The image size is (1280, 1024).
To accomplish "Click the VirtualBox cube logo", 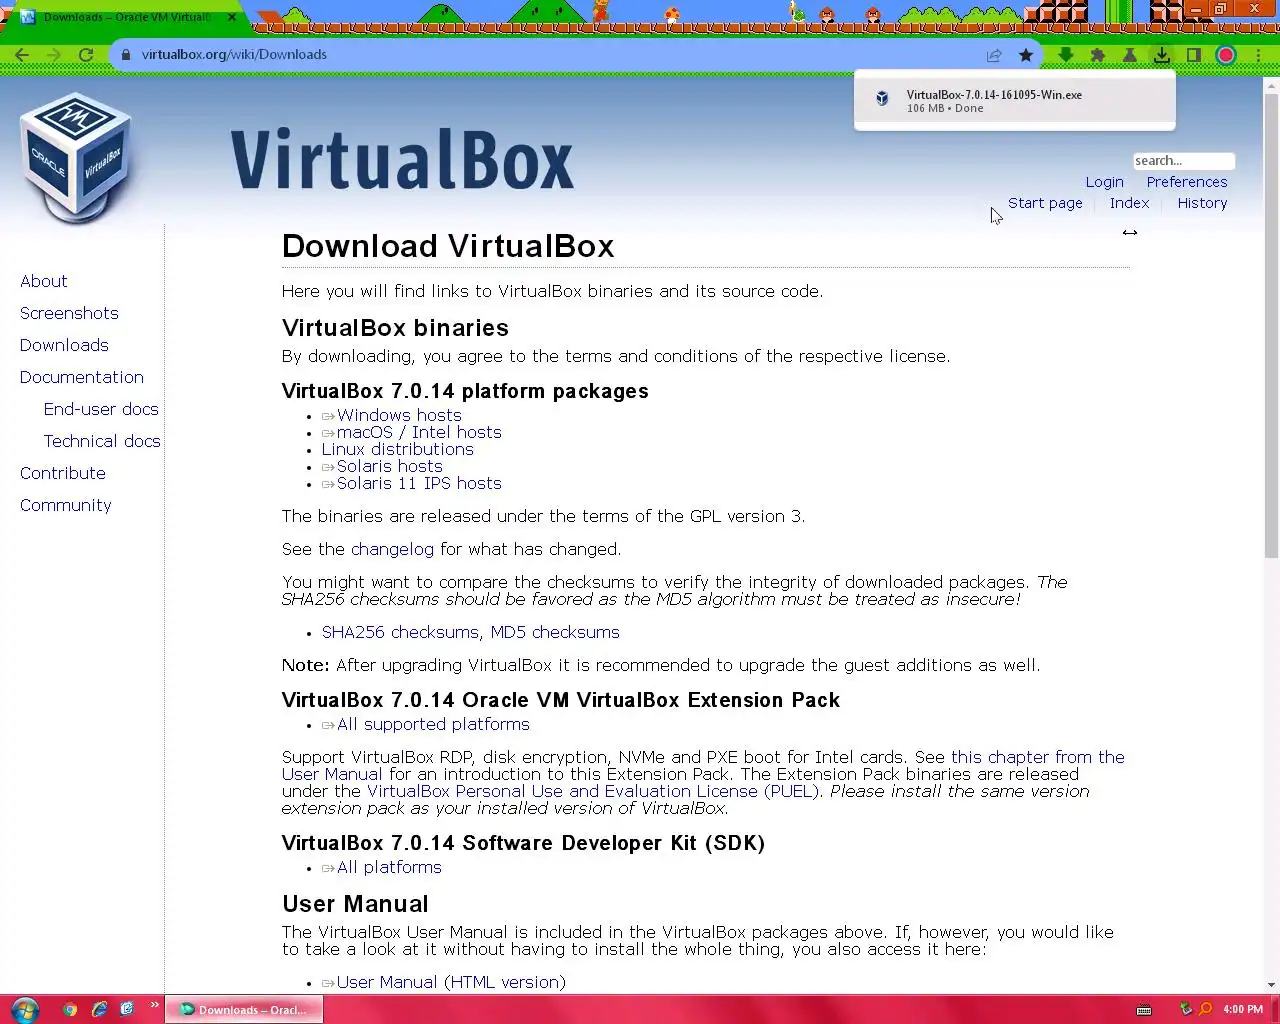I will pyautogui.click(x=76, y=157).
